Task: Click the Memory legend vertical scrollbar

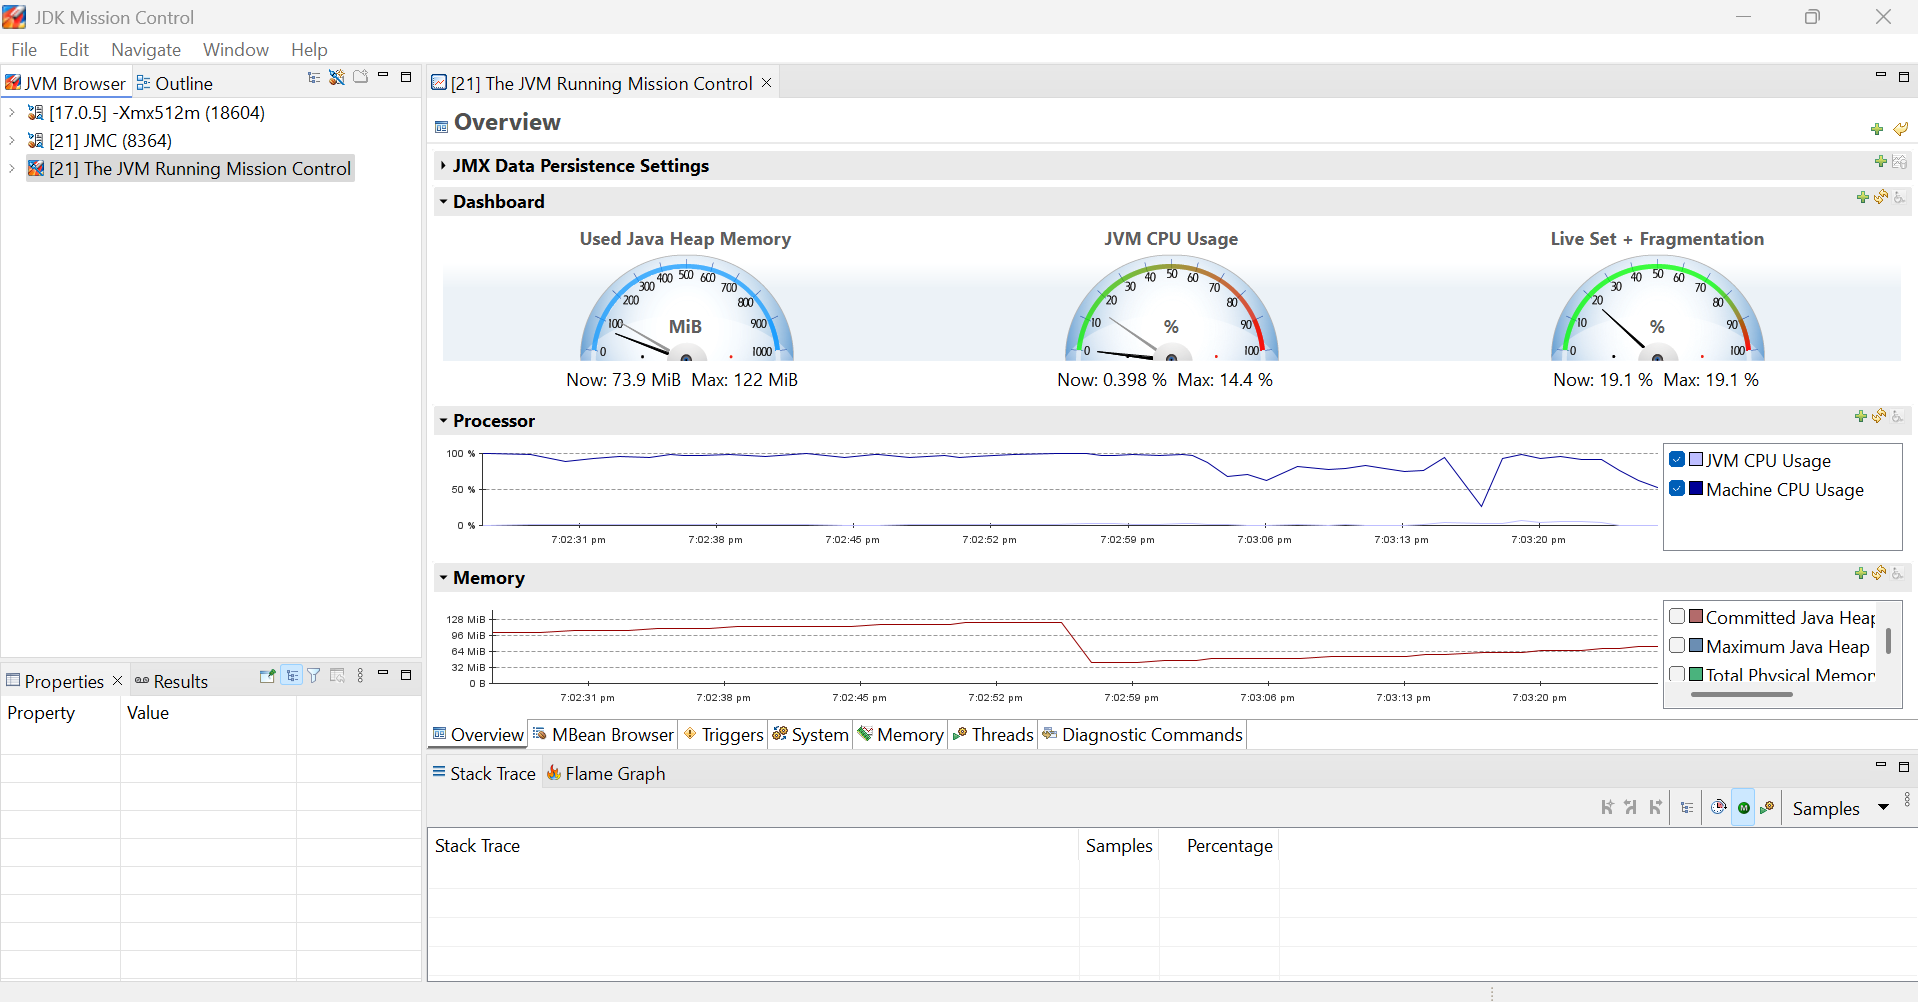Action: point(1888,640)
